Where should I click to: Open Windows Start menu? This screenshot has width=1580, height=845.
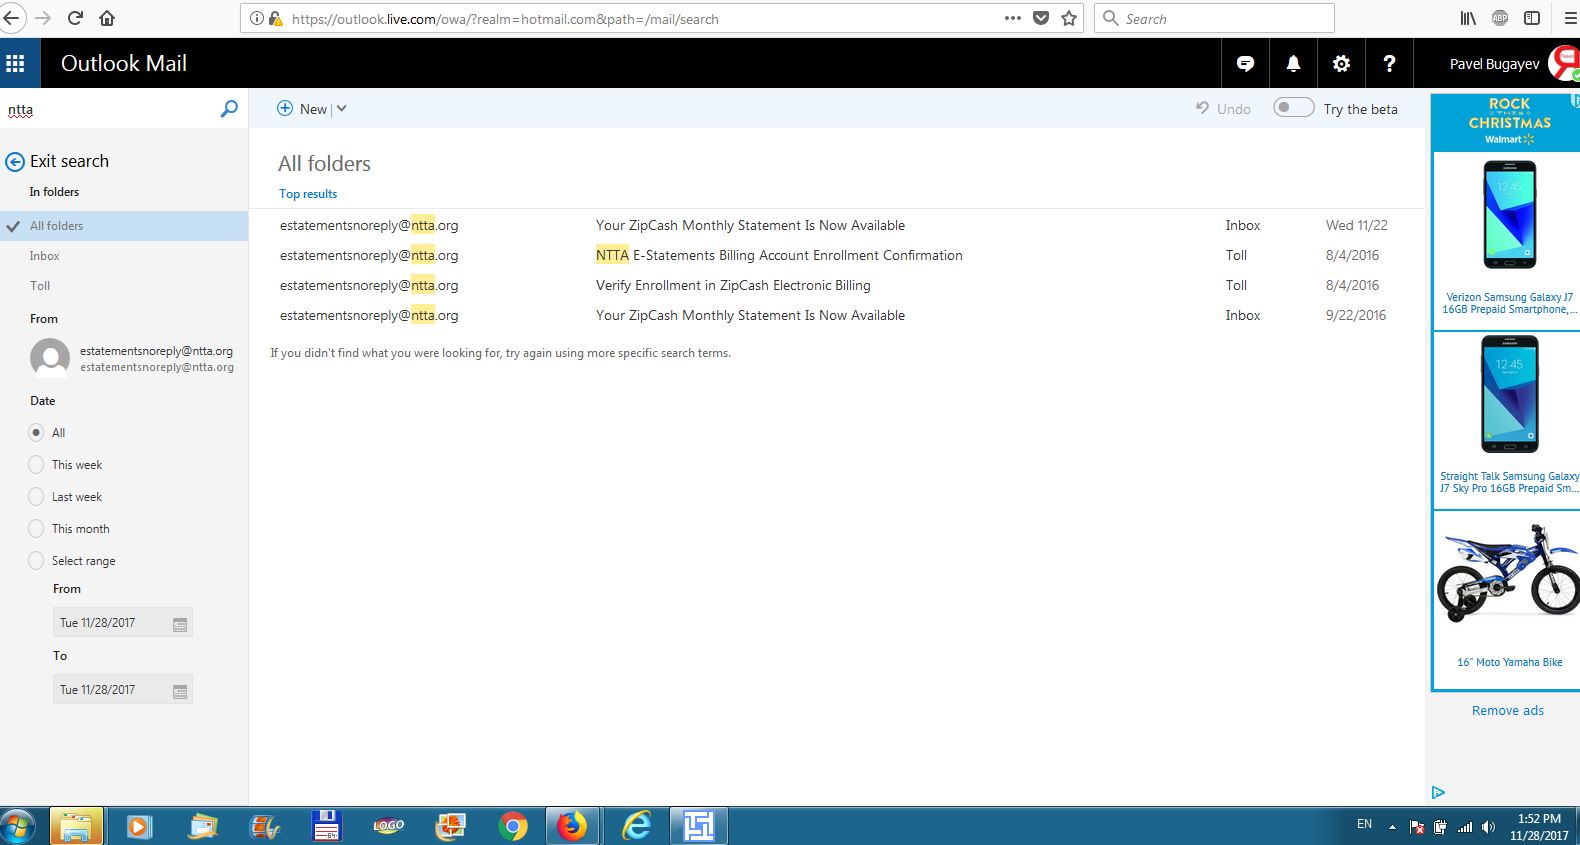(x=18, y=826)
